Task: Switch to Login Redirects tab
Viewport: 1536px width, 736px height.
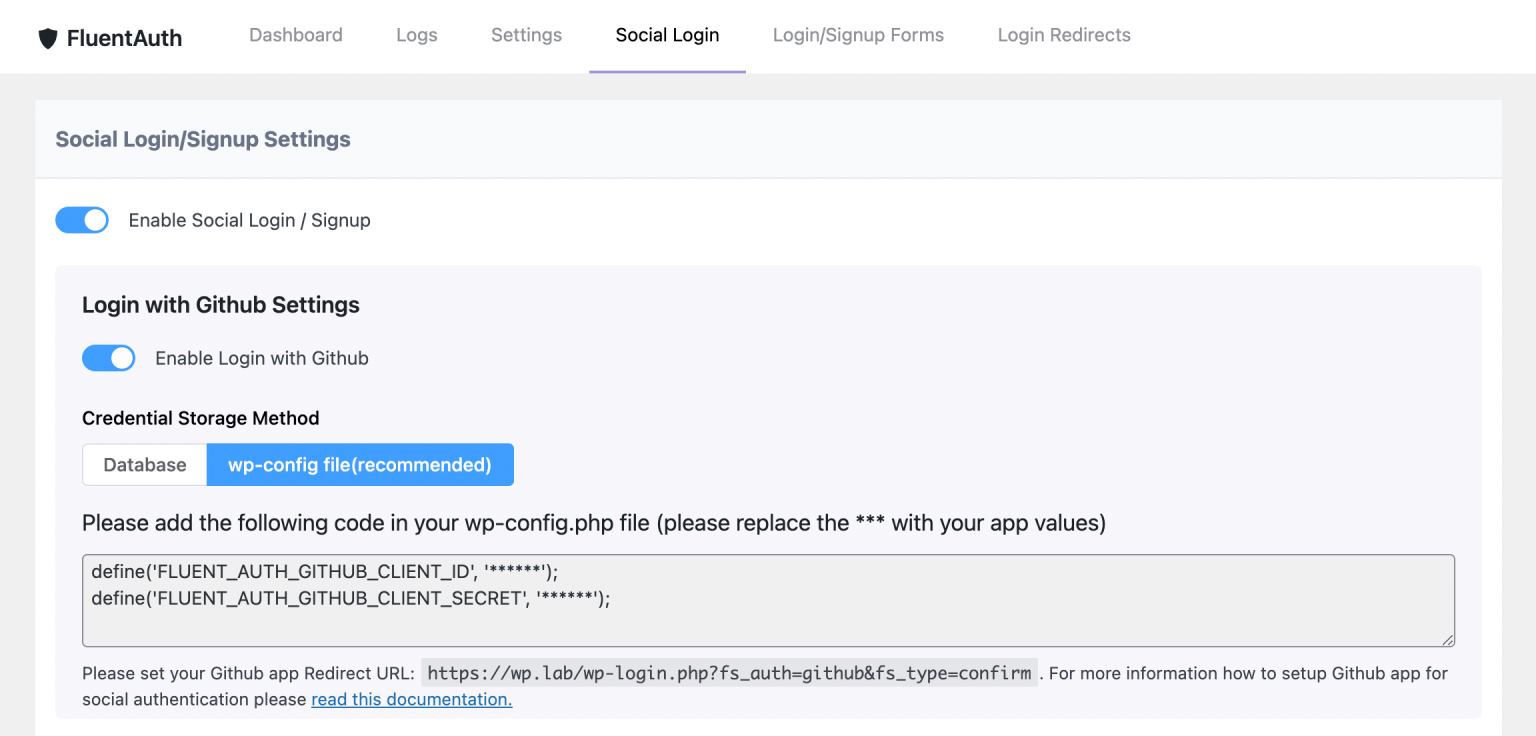Action: 1063,35
